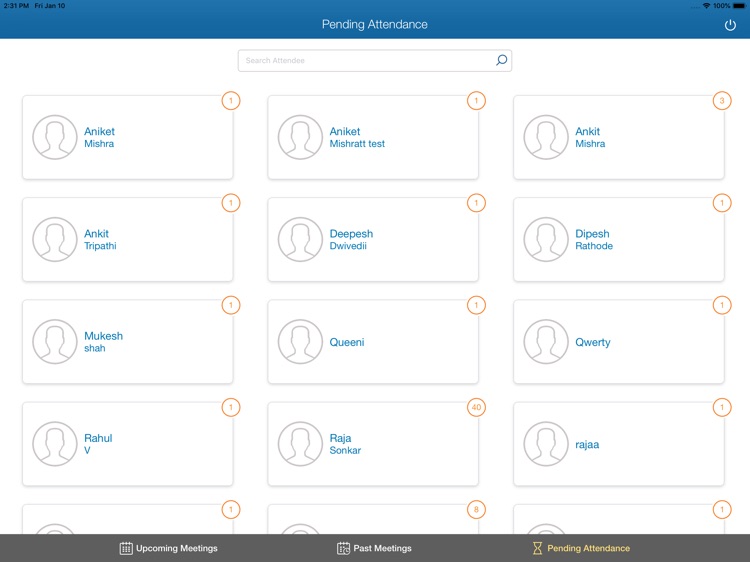Select the name rajaa
750x562 pixels.
click(587, 444)
